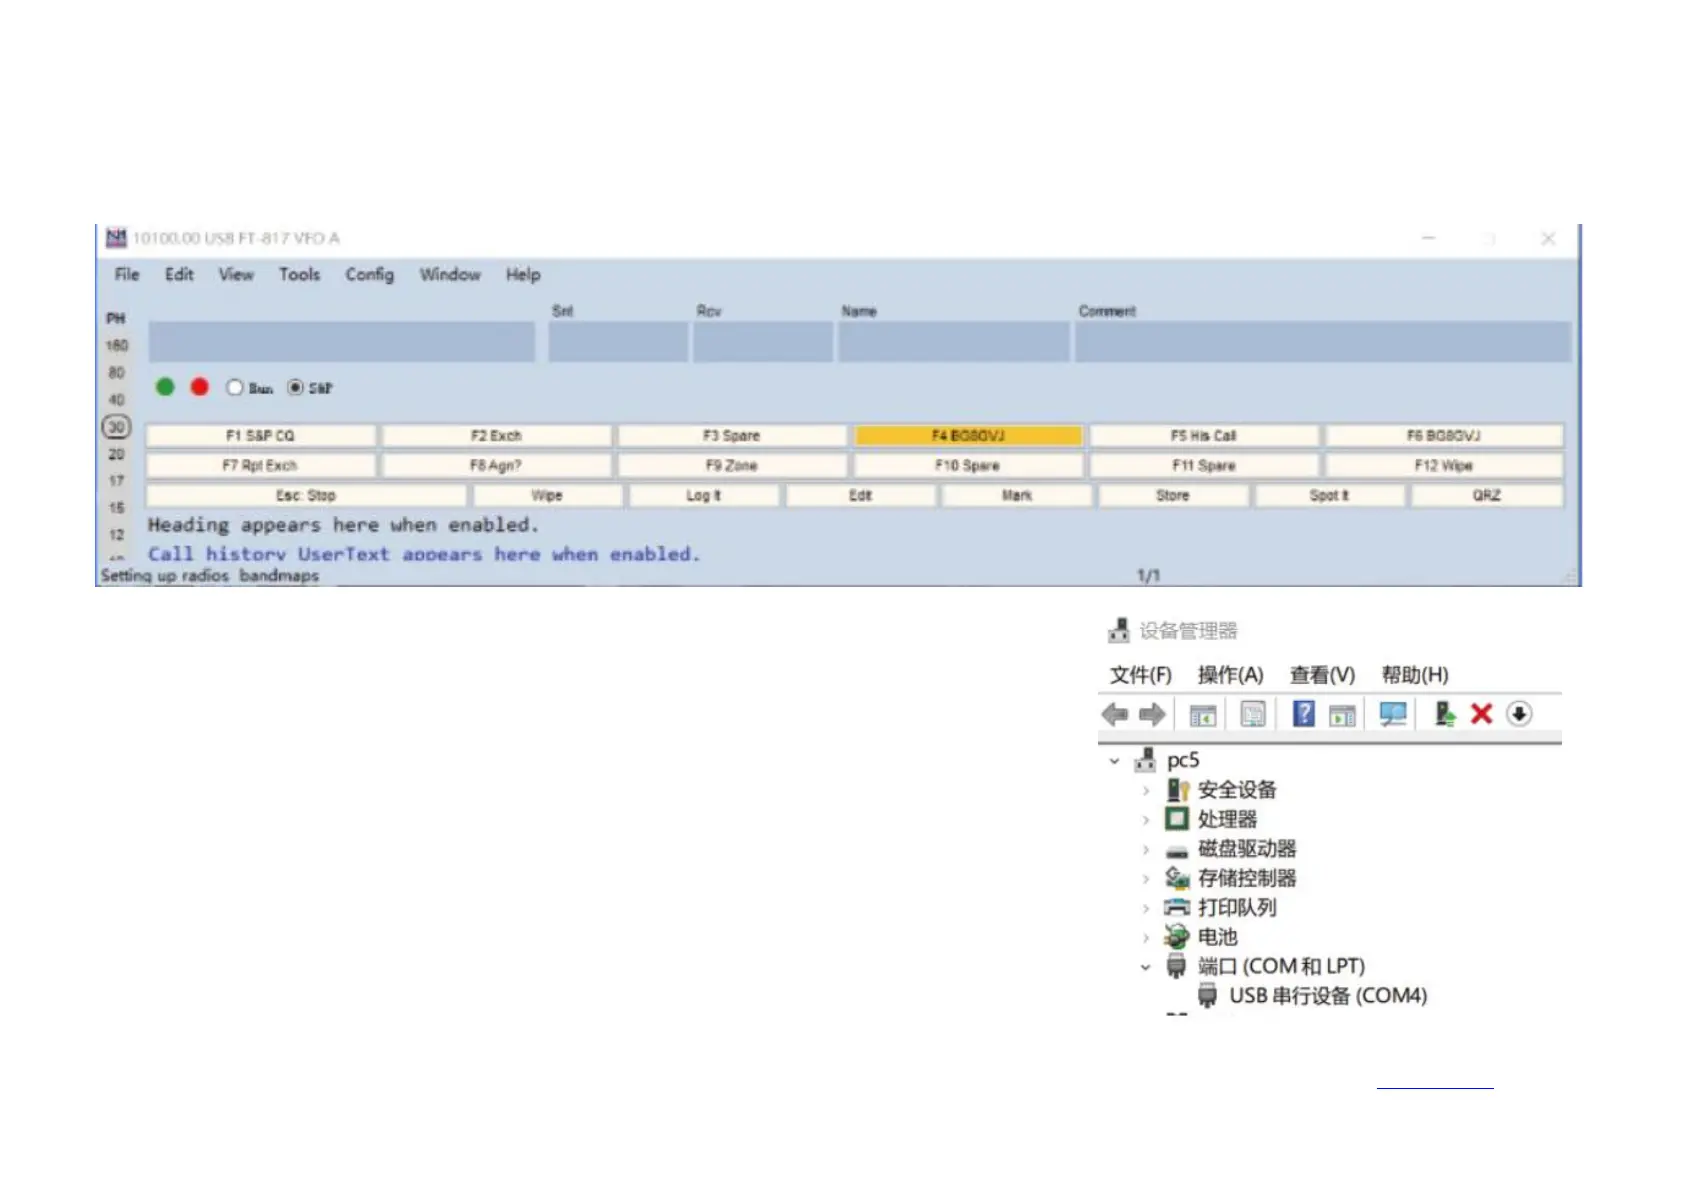Viewport: 1684px width, 1191px height.
Task: Click the blue question mark help icon
Action: [1303, 714]
